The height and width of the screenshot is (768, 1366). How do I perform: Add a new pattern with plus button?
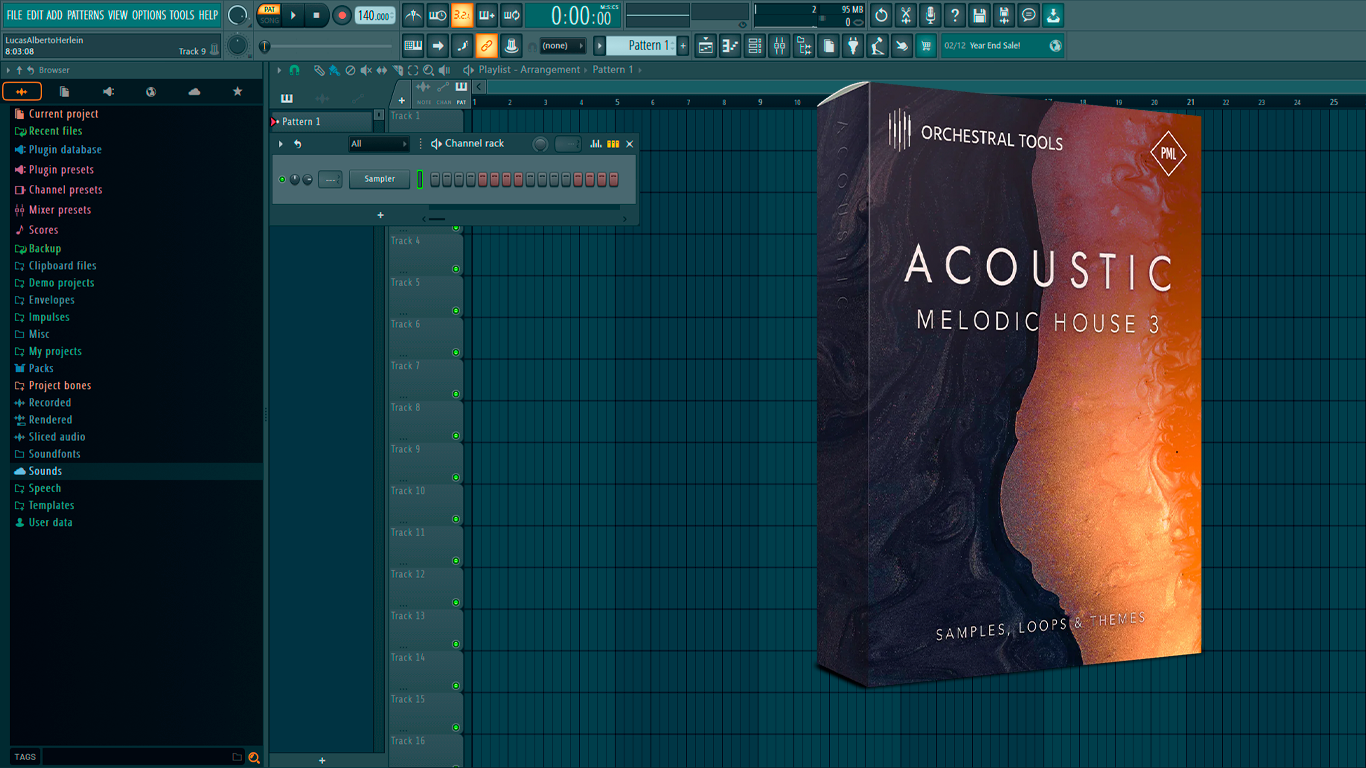[x=683, y=45]
